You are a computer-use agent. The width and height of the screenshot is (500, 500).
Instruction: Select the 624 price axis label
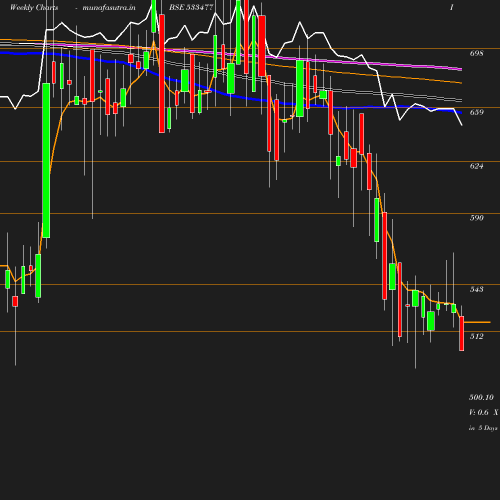coord(476,166)
